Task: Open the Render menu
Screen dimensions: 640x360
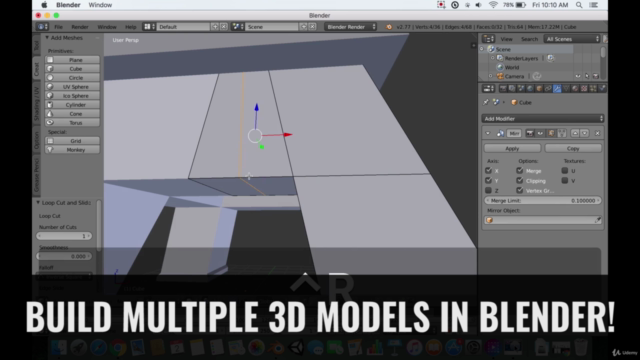Action: [80, 27]
